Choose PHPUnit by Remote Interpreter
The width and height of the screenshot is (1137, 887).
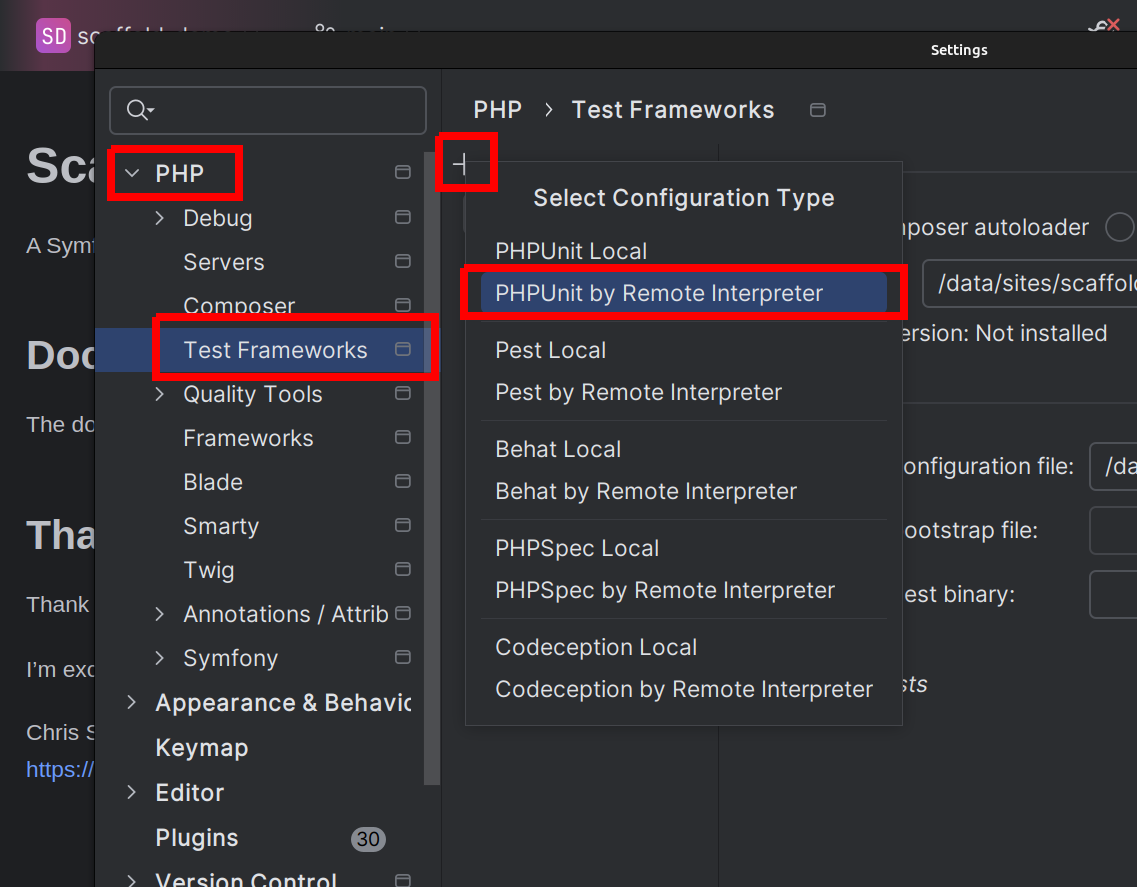(x=659, y=293)
